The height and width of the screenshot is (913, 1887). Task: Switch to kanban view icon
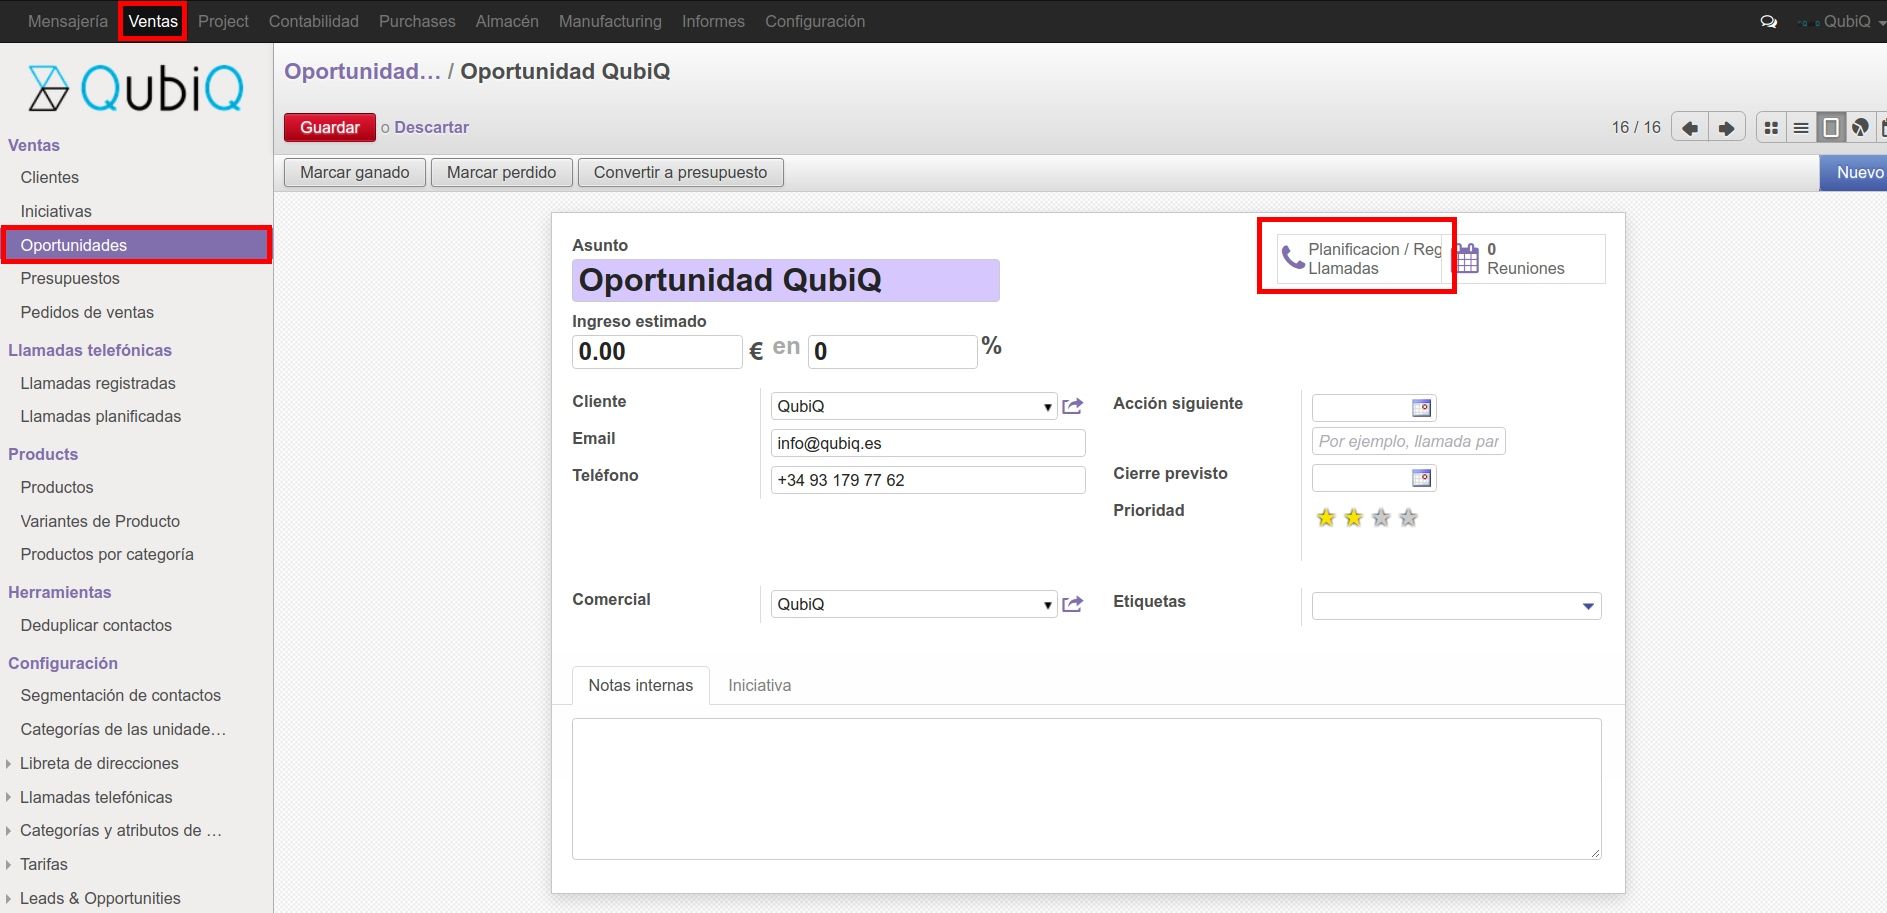[x=1771, y=128]
